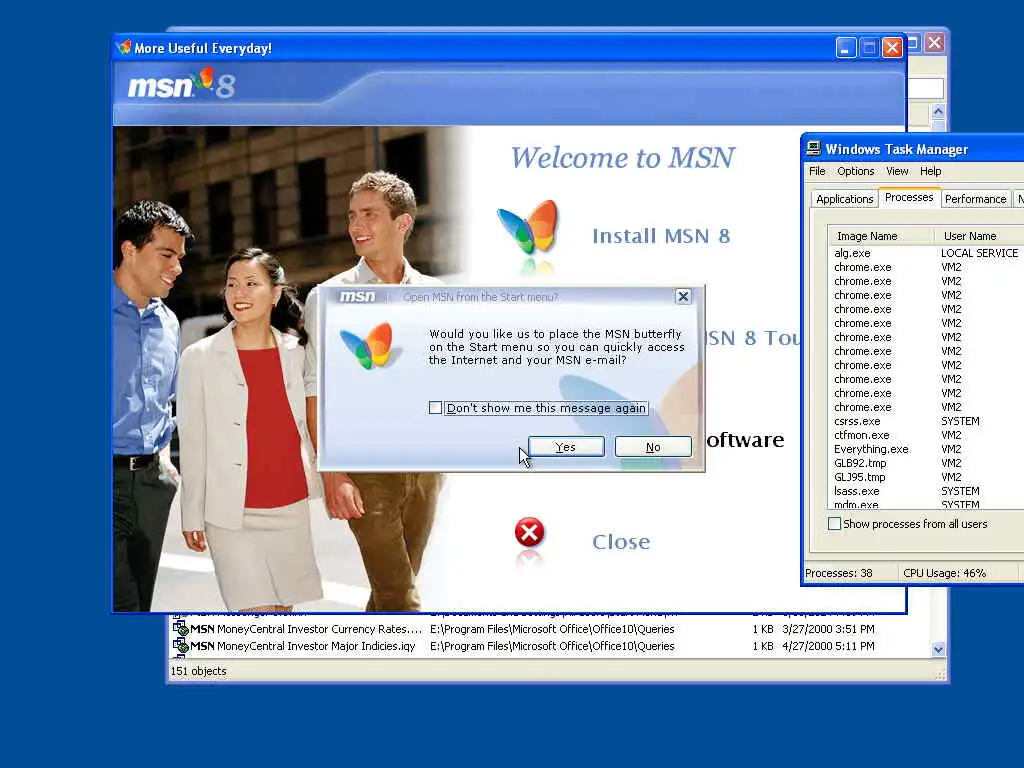The height and width of the screenshot is (768, 1024).
Task: Open the View menu in Task Manager
Action: 897,171
